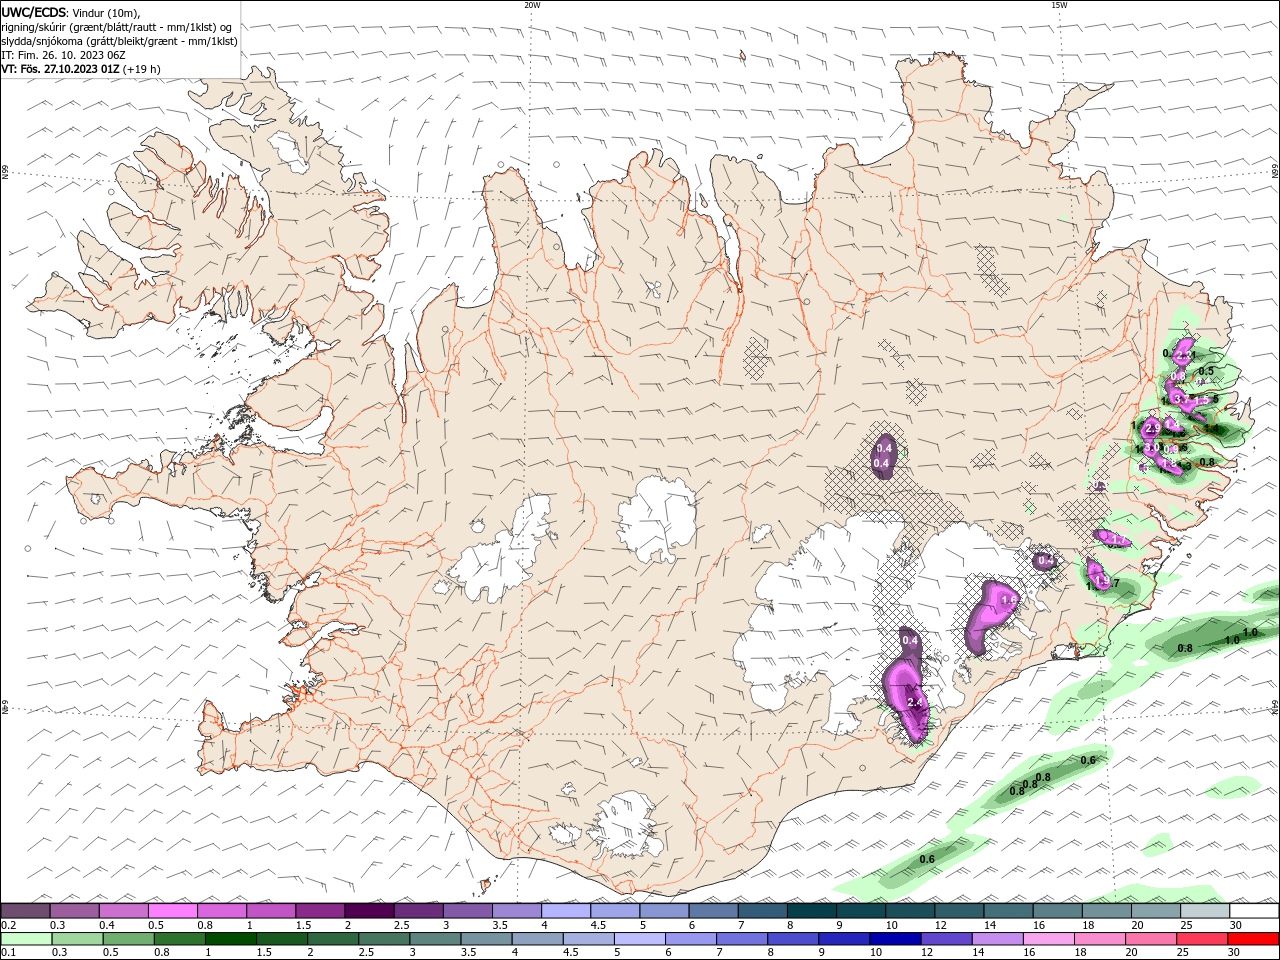The image size is (1280, 960).
Task: Click the darkest purple swatch labeled 2
Action: (x=369, y=911)
